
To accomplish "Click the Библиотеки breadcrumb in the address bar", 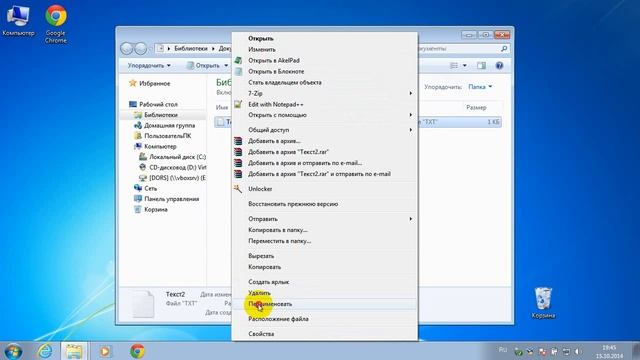I will (191, 49).
